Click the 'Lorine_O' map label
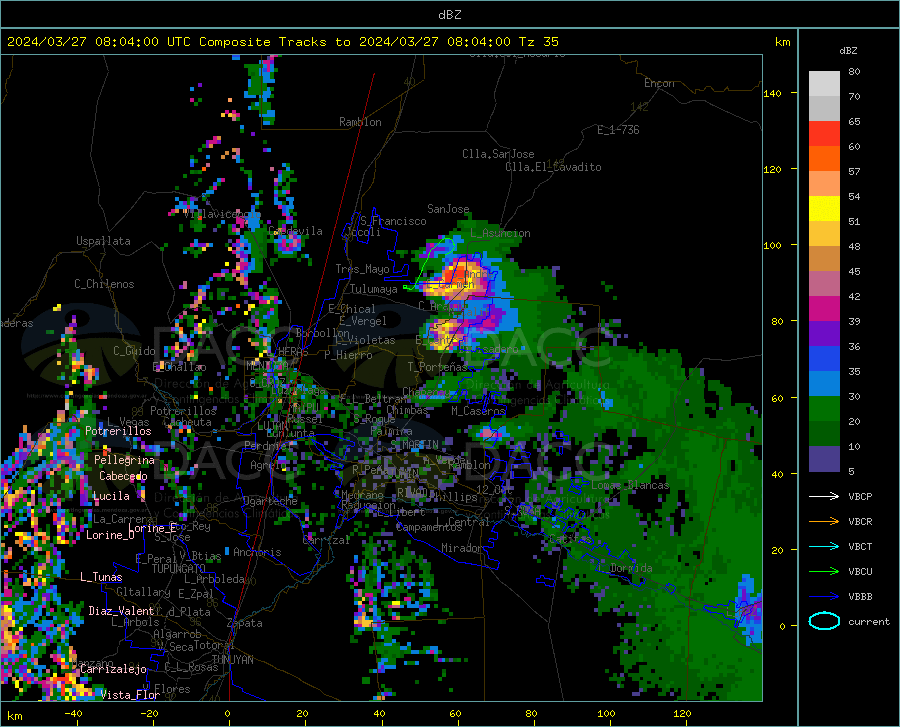This screenshot has width=900, height=727. point(110,535)
